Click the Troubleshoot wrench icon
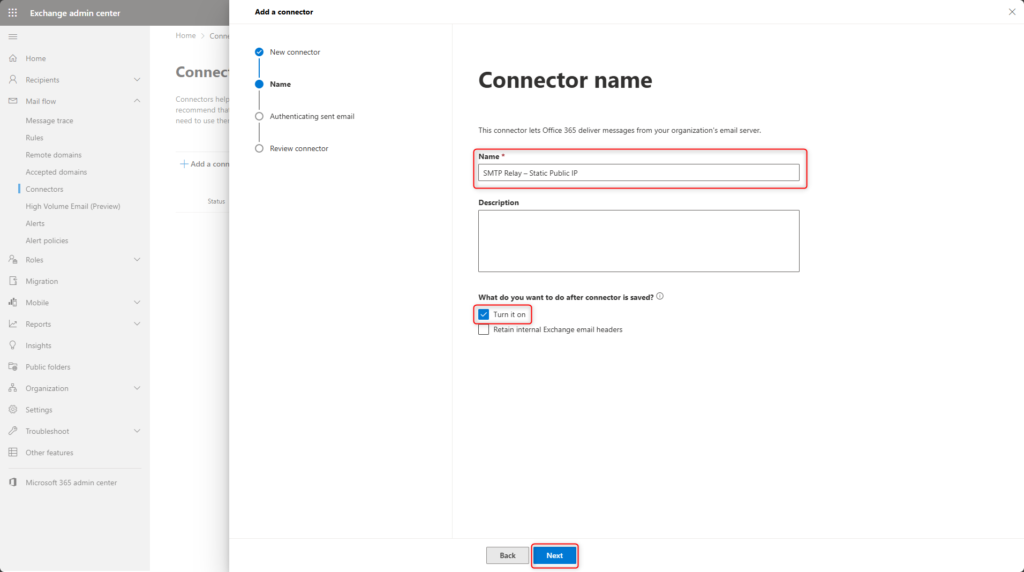Image resolution: width=1024 pixels, height=572 pixels. (12, 431)
